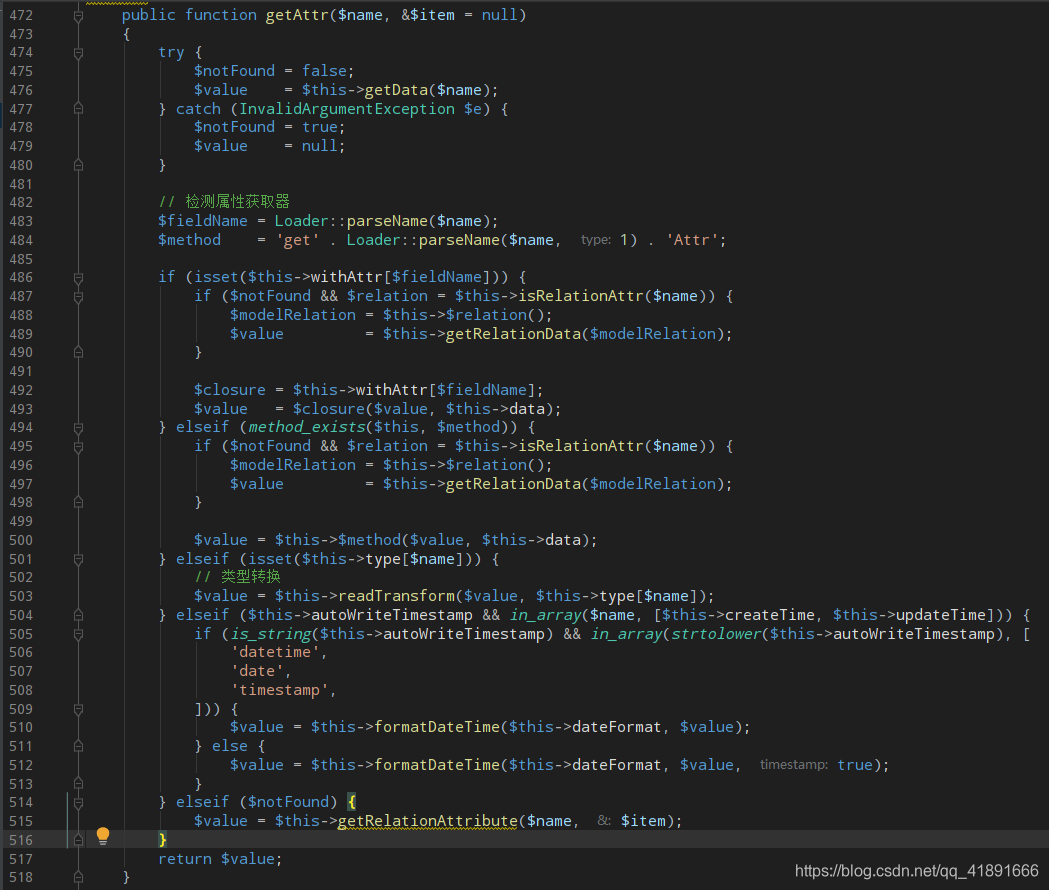The height and width of the screenshot is (890, 1049).
Task: Fold the elseif notFound block at line 514
Action: point(78,802)
